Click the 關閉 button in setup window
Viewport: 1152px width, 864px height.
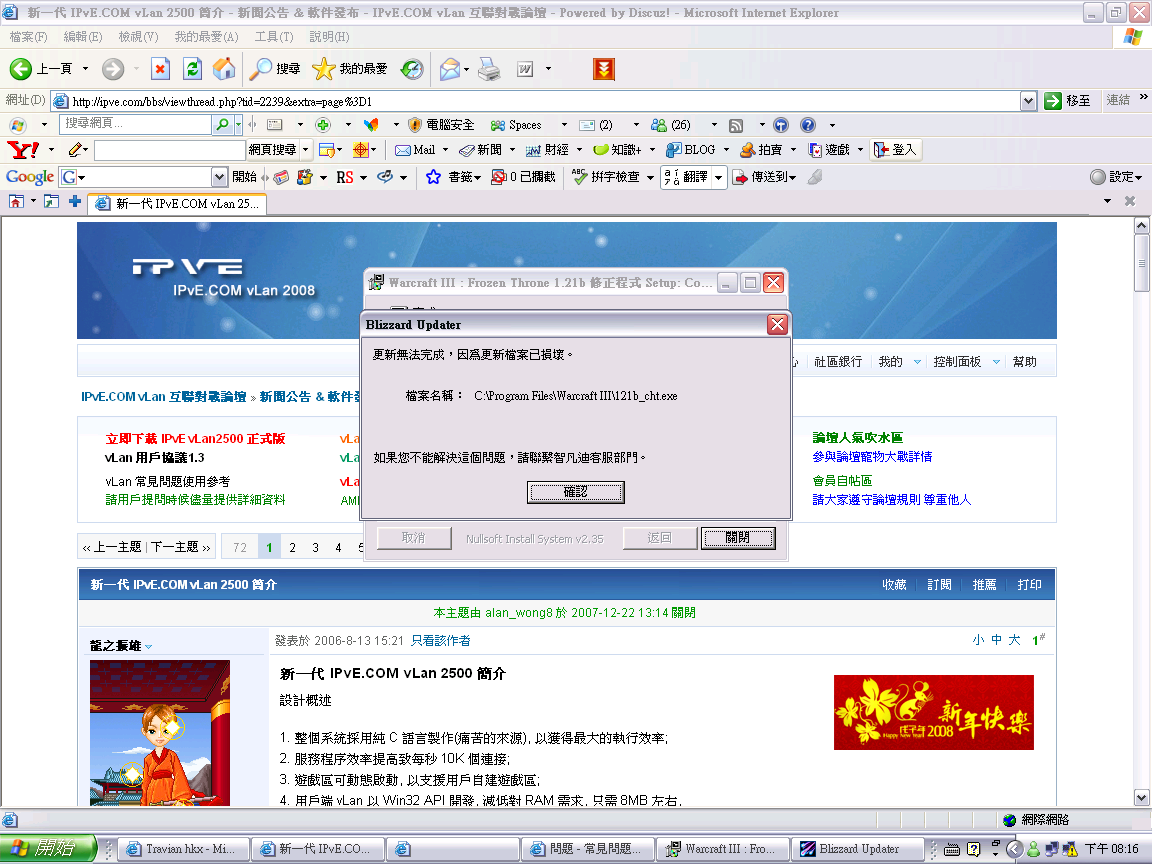point(738,538)
